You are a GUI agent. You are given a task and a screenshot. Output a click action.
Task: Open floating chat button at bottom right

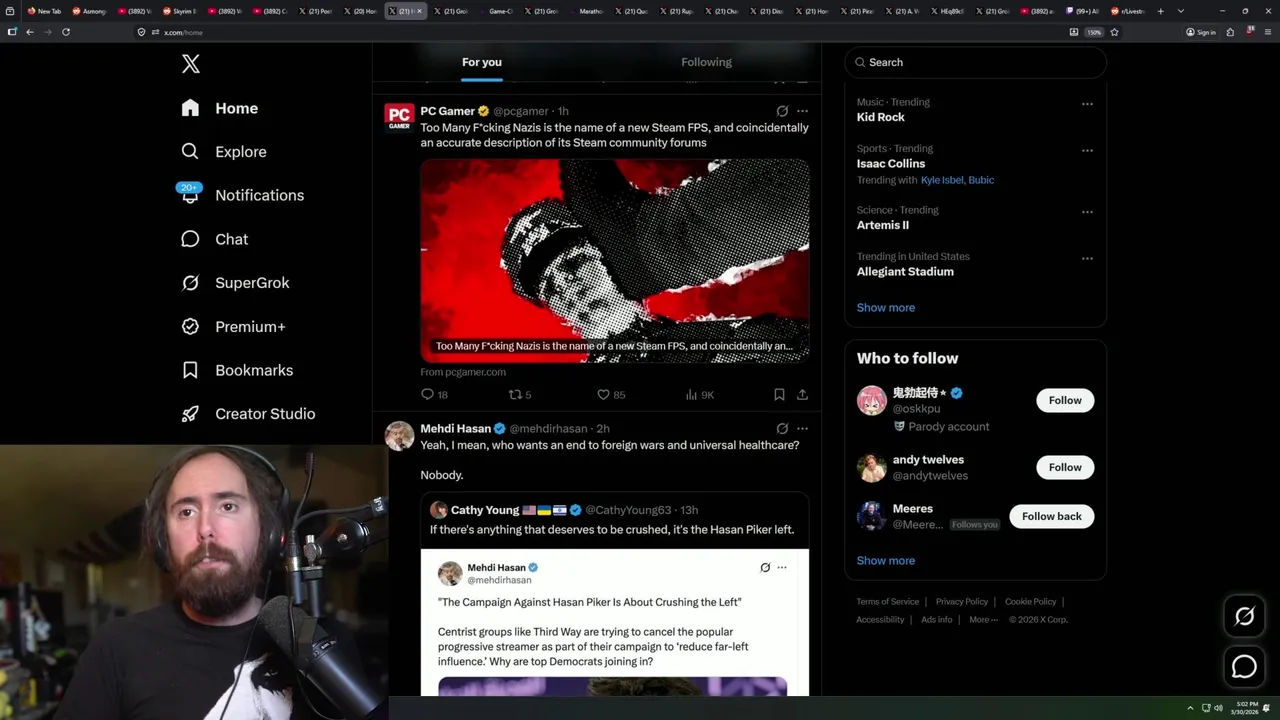pos(1244,666)
